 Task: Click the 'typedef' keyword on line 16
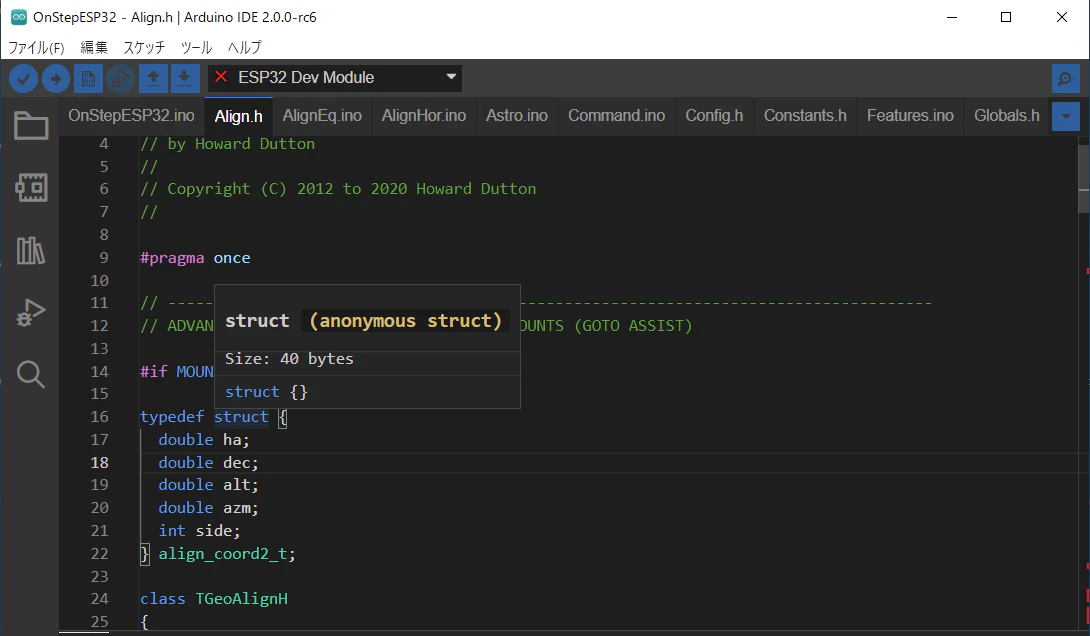[x=172, y=417]
